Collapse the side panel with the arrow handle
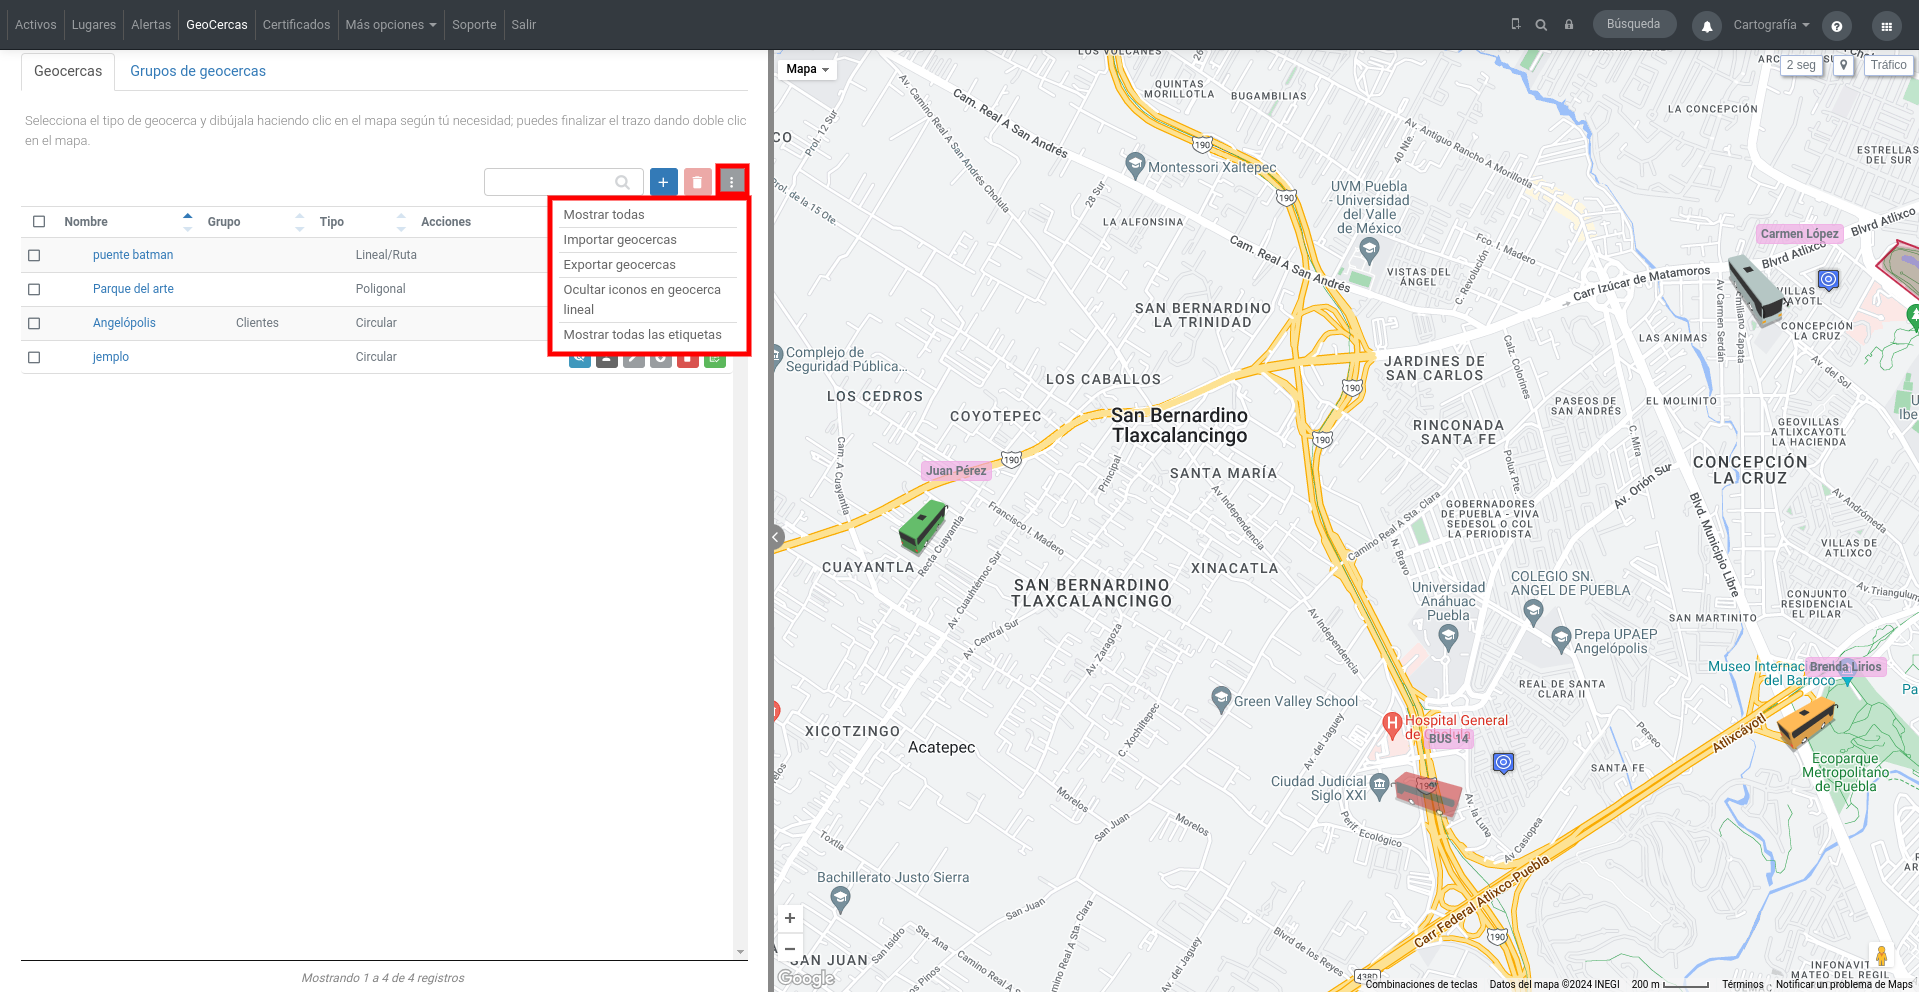This screenshot has height=992, width=1919. [775, 537]
